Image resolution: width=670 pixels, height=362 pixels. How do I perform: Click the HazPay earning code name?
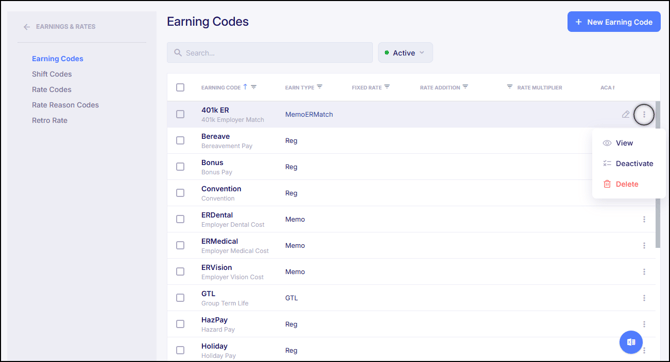pyautogui.click(x=215, y=320)
